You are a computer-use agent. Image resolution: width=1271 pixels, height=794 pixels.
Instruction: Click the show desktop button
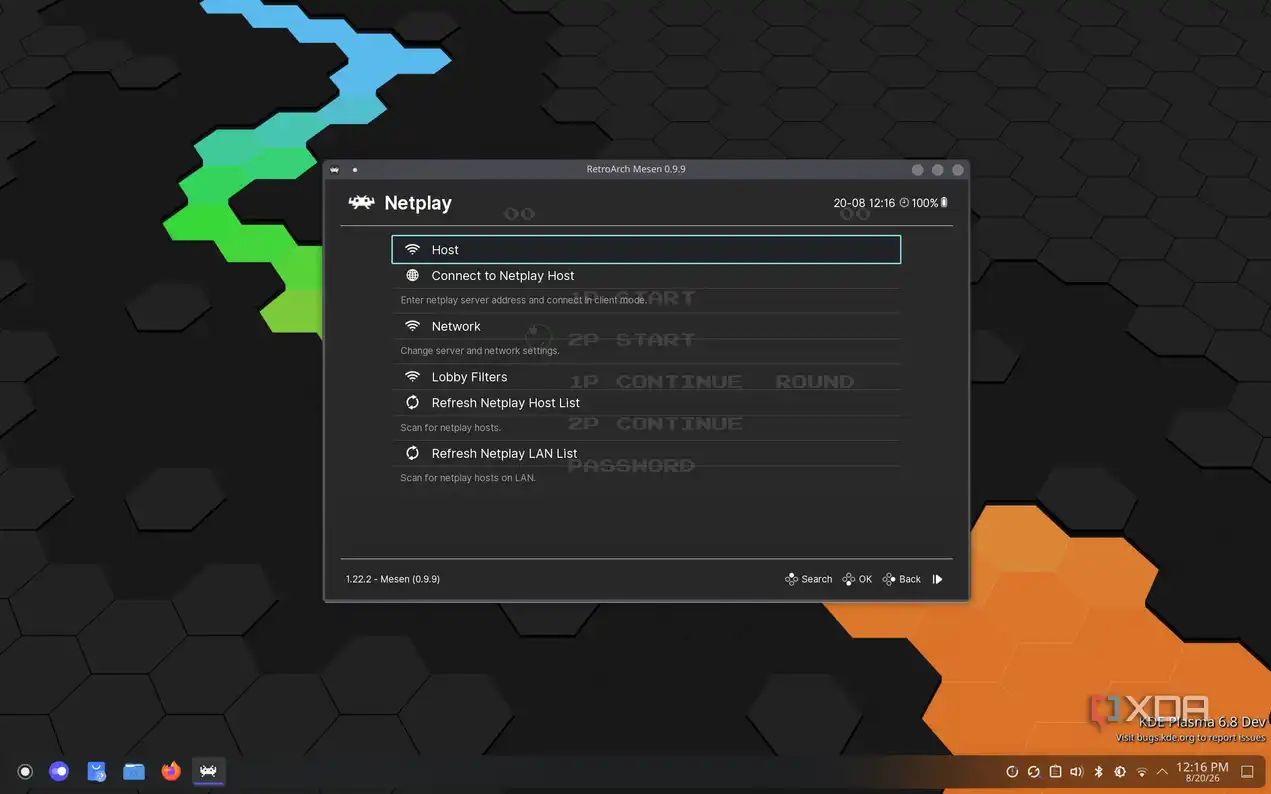click(1247, 772)
